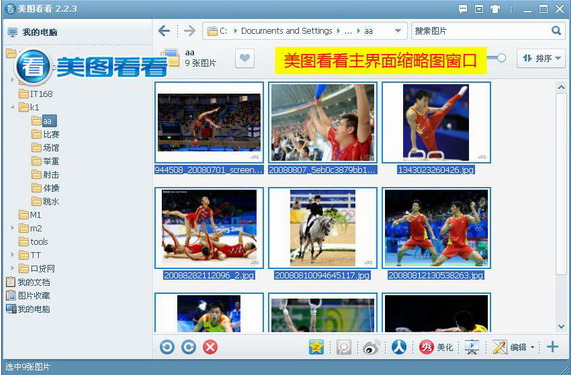The image size is (572, 375).
Task: Click the 美化 beautify button
Action: 436,347
